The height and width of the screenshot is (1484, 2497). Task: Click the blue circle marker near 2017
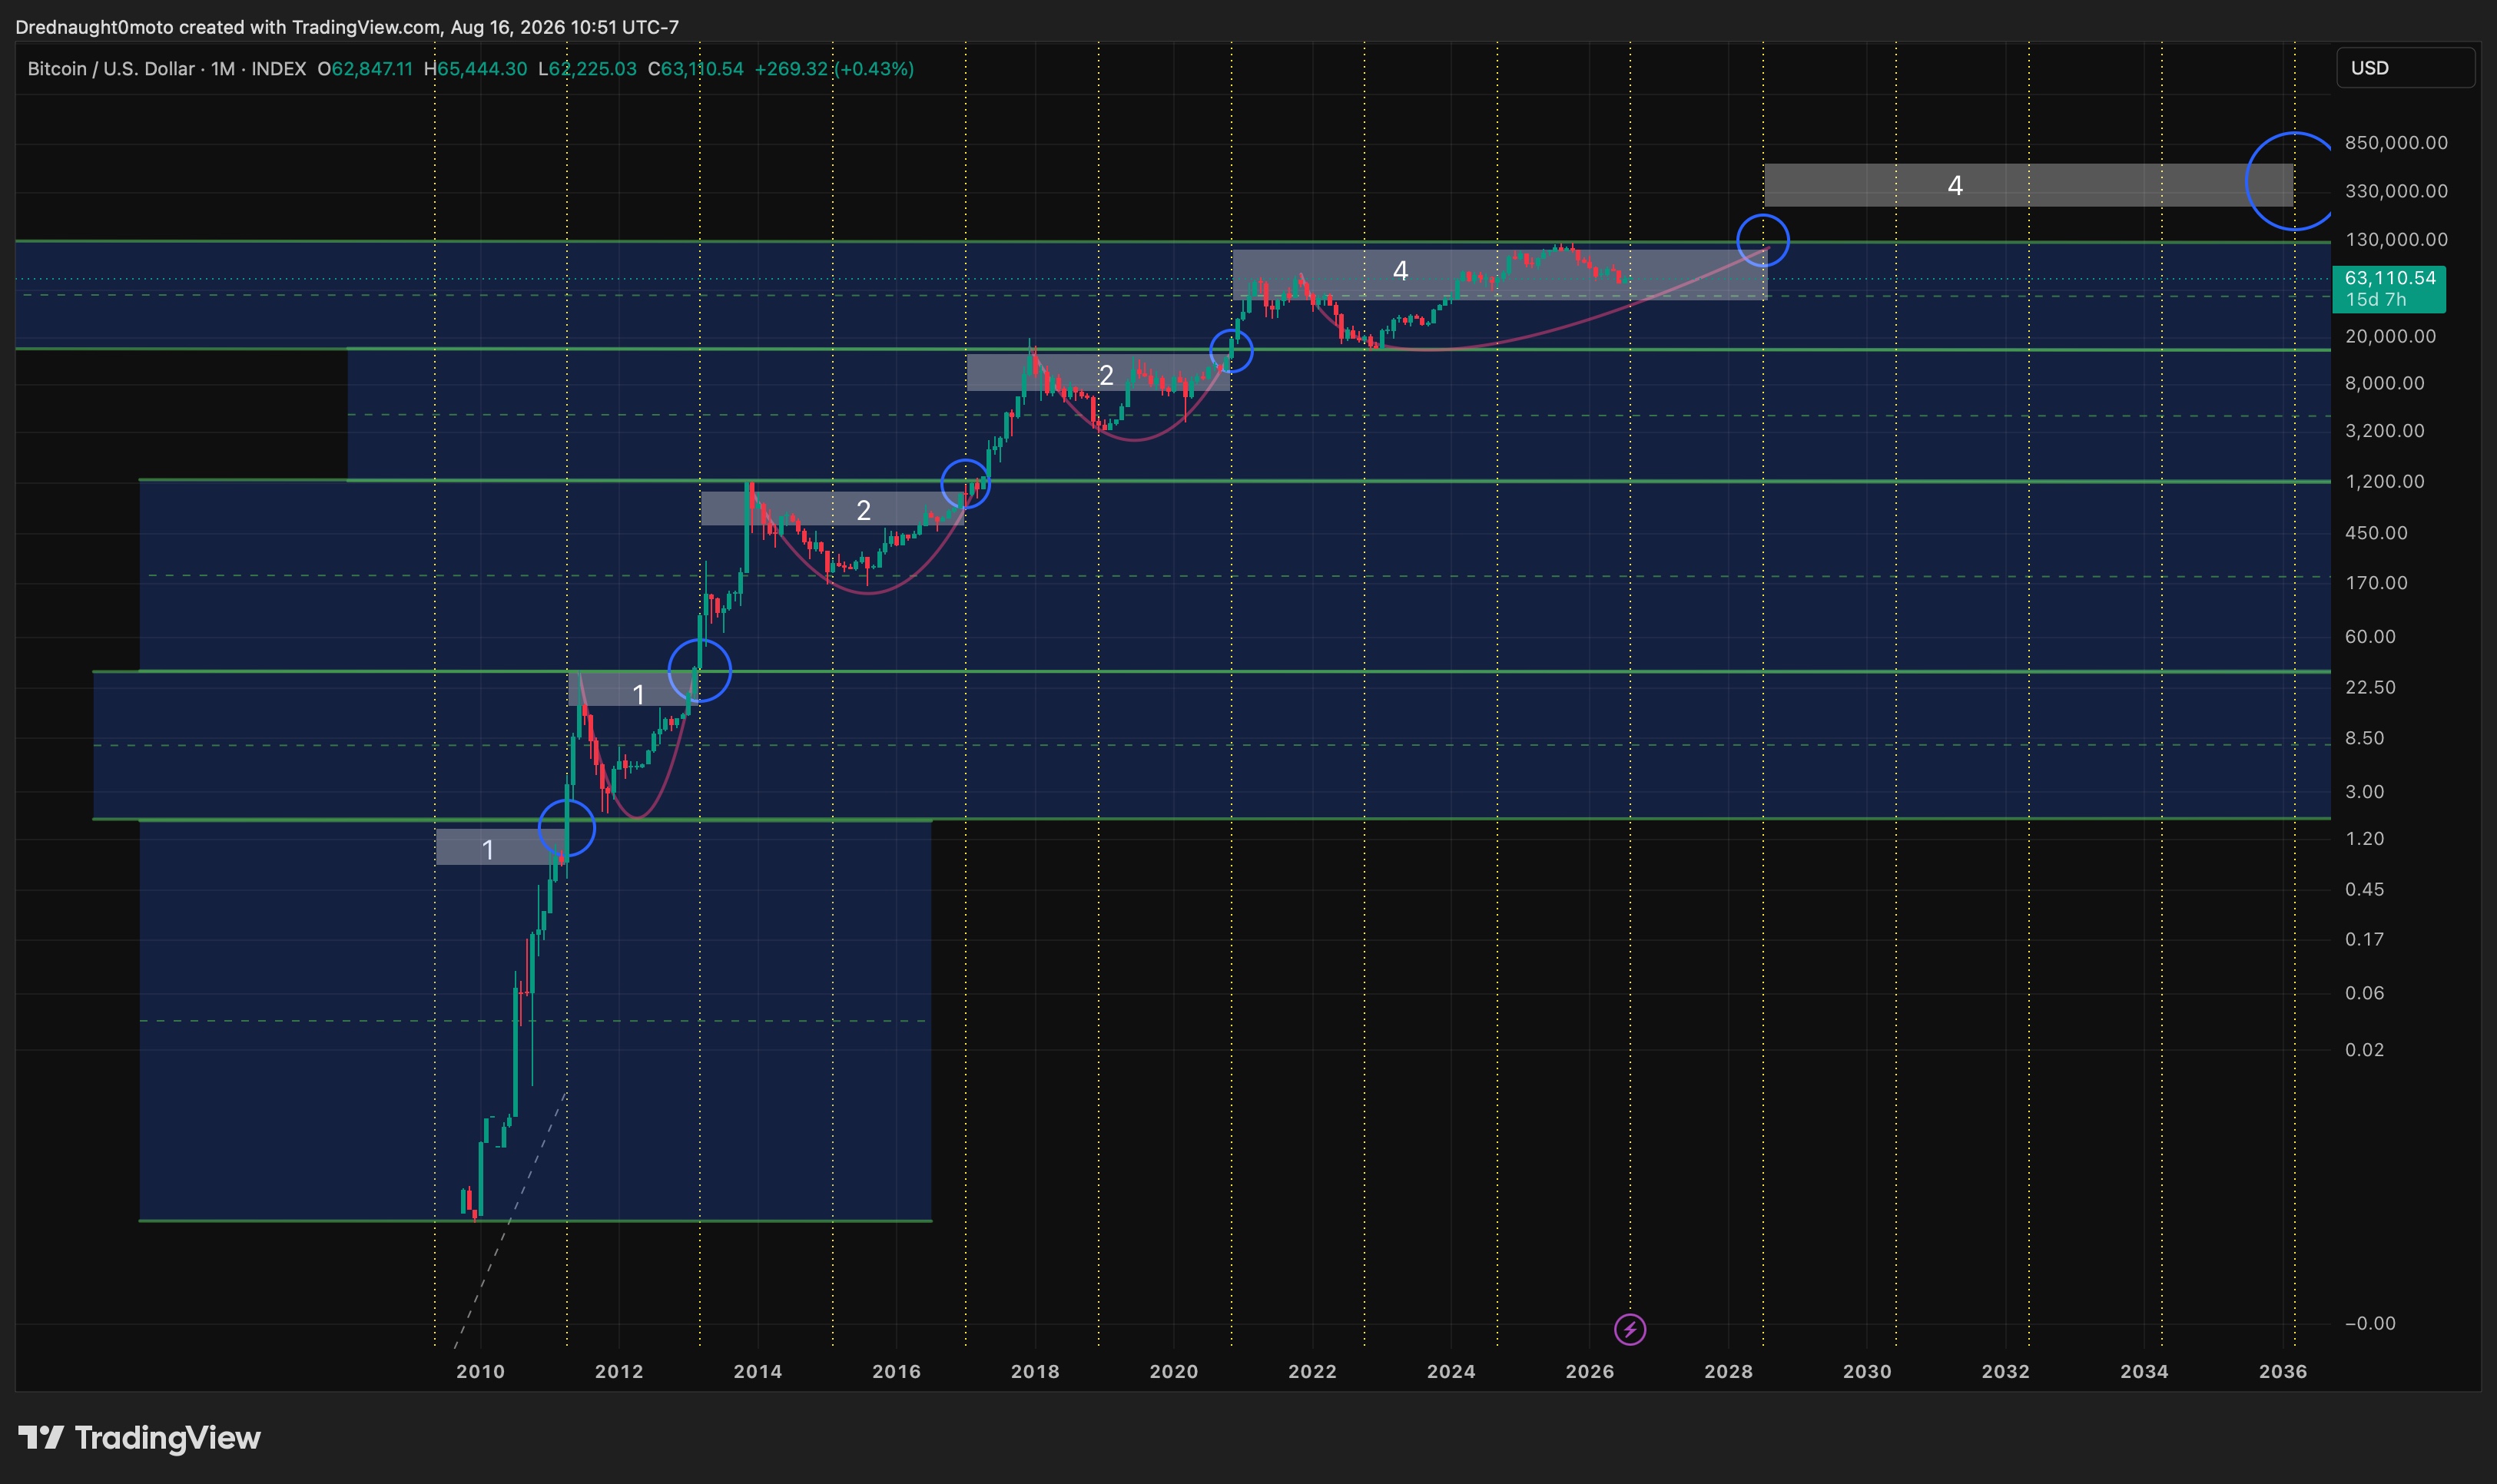point(965,484)
